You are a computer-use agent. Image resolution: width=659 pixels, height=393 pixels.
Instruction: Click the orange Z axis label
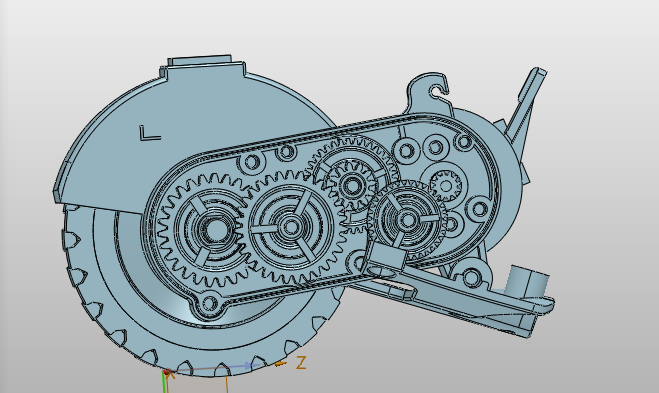pyautogui.click(x=301, y=362)
